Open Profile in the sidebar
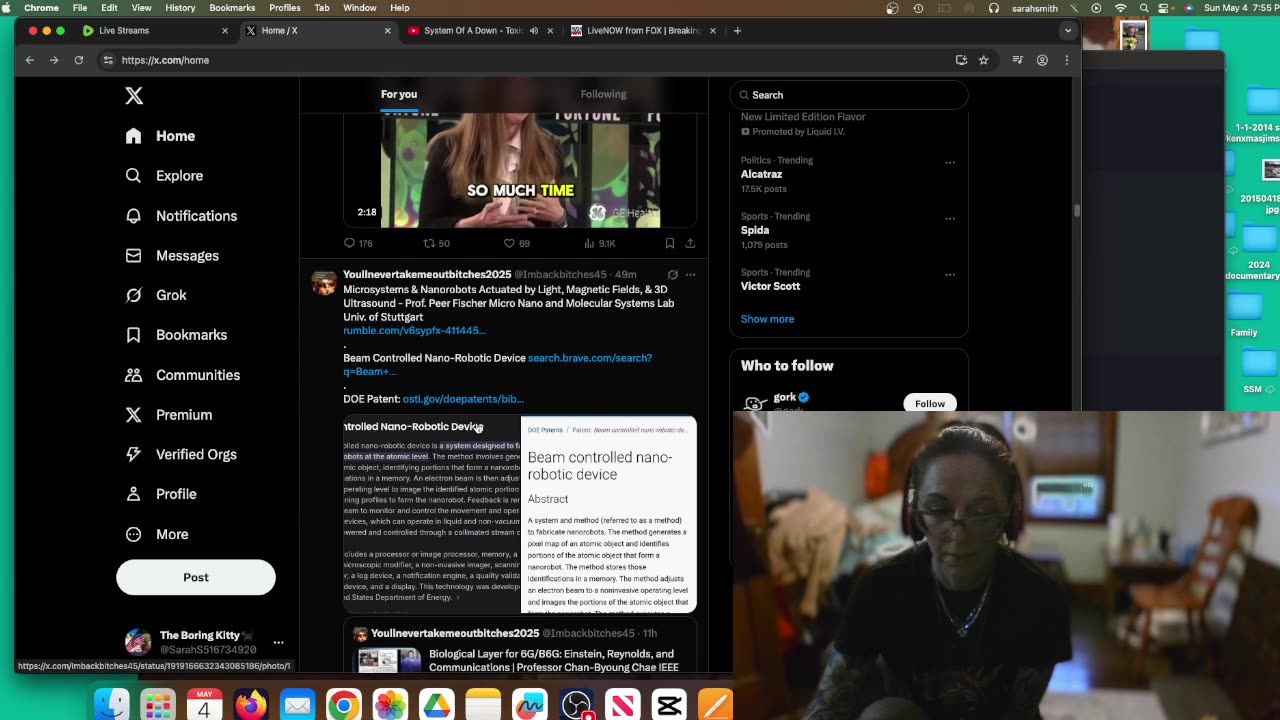 [160, 494]
